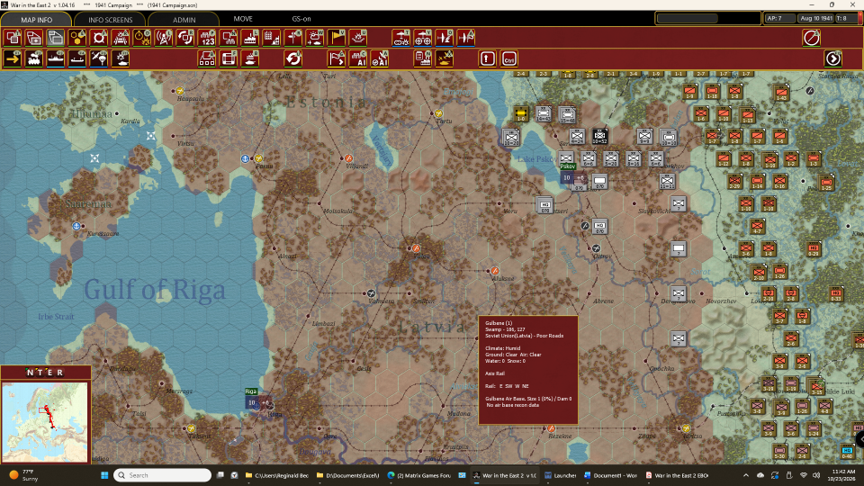This screenshot has width=864, height=486.
Task: Select the second ship amphibious mode
Action: click(x=77, y=58)
